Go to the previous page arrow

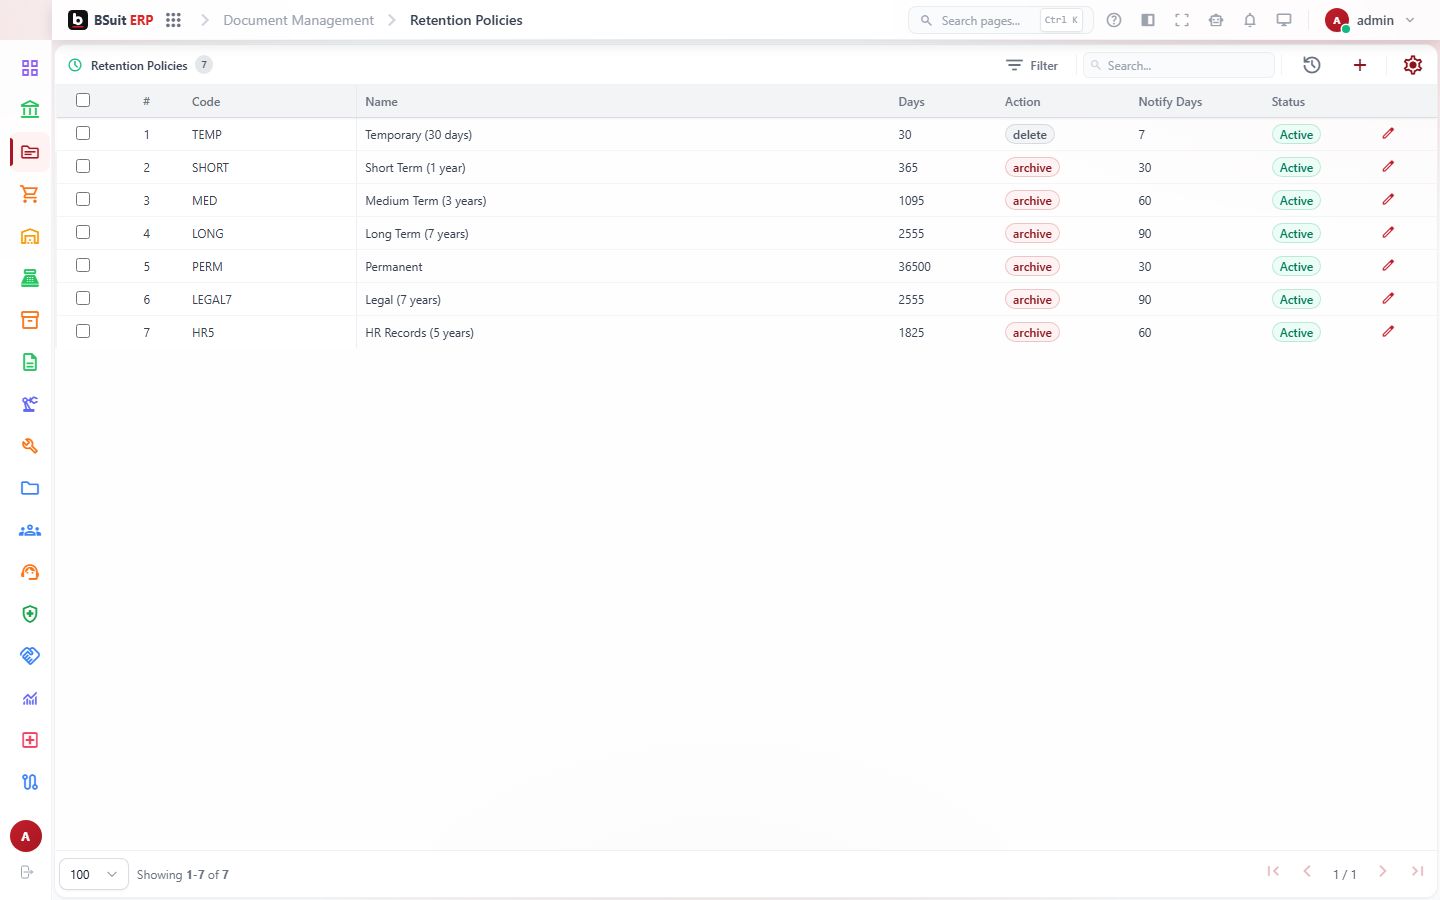[x=1307, y=872]
